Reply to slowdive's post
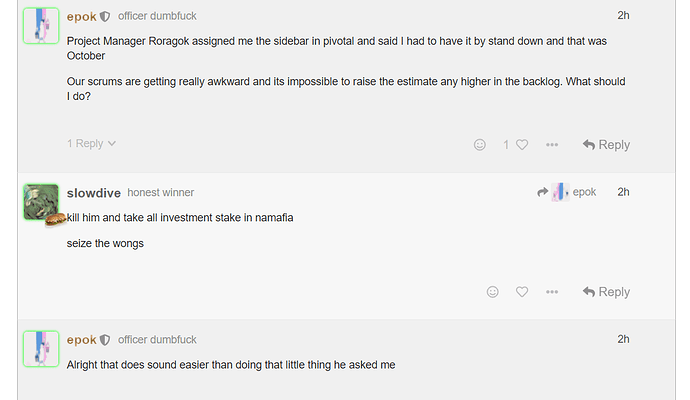690x400 pixels. (x=606, y=292)
